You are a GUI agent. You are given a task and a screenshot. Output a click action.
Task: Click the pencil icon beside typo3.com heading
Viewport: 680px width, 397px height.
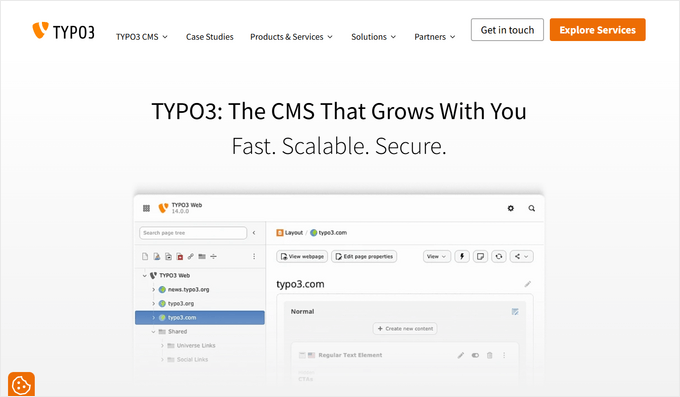[x=528, y=284]
